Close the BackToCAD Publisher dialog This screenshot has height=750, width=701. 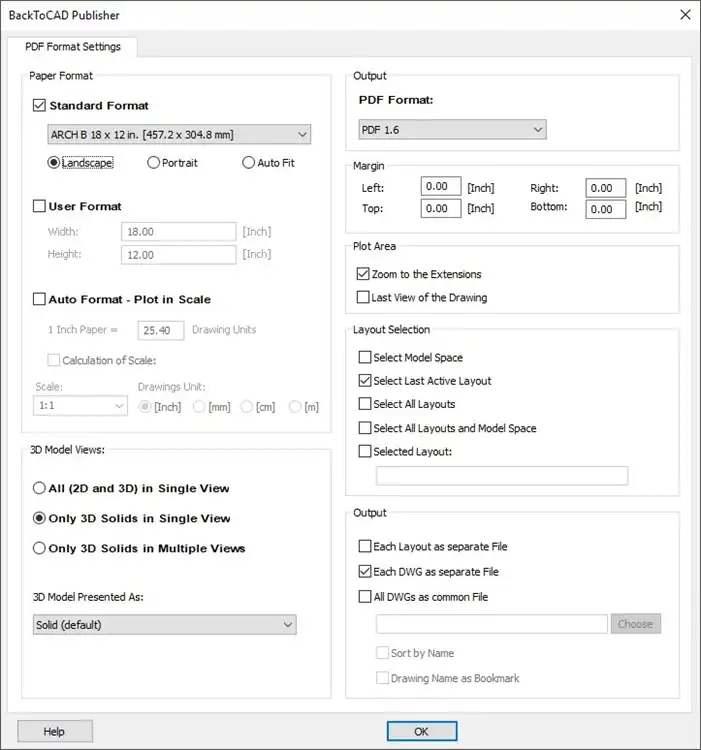[685, 15]
